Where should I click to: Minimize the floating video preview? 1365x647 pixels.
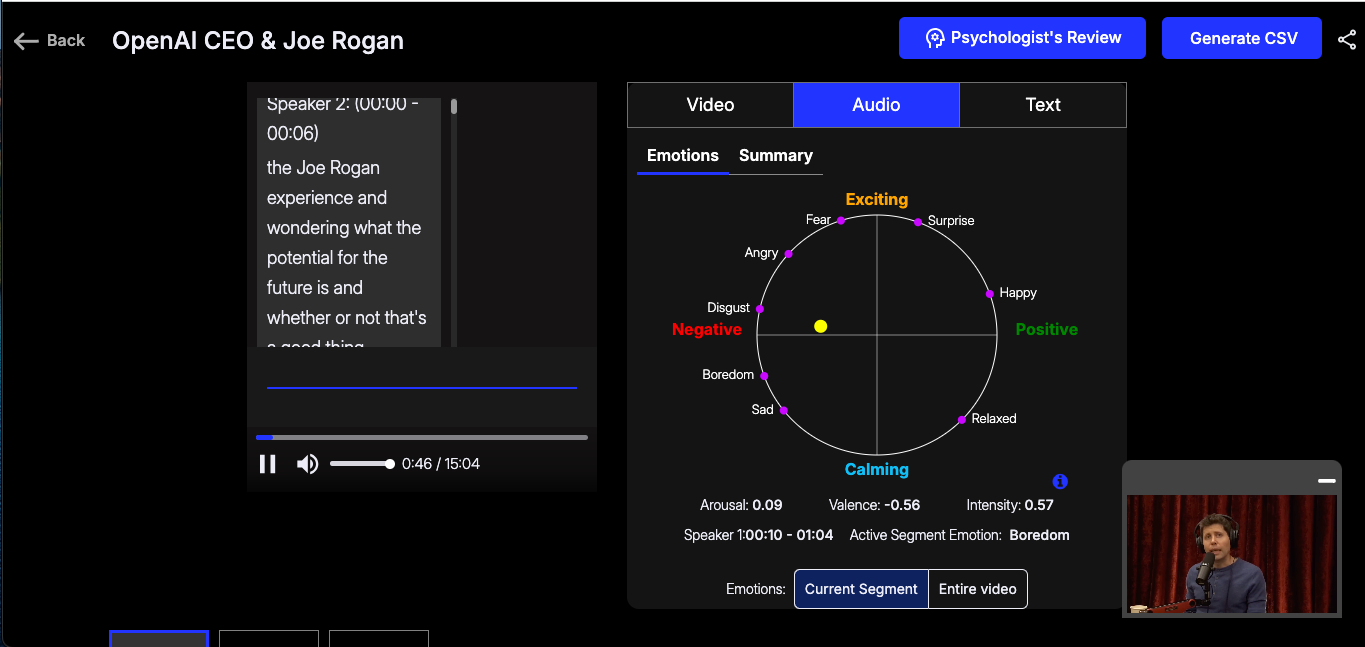(1327, 481)
